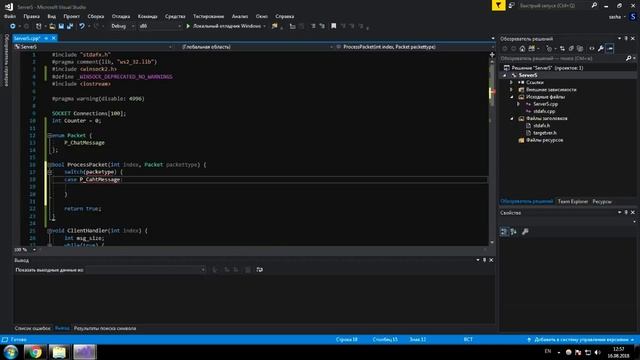Open the Глобальная область scope dropdown

point(257,47)
